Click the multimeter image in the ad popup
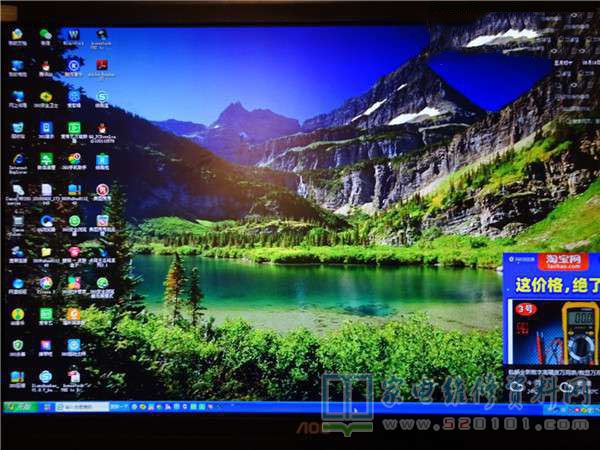This screenshot has width=600, height=450. pyautogui.click(x=554, y=332)
